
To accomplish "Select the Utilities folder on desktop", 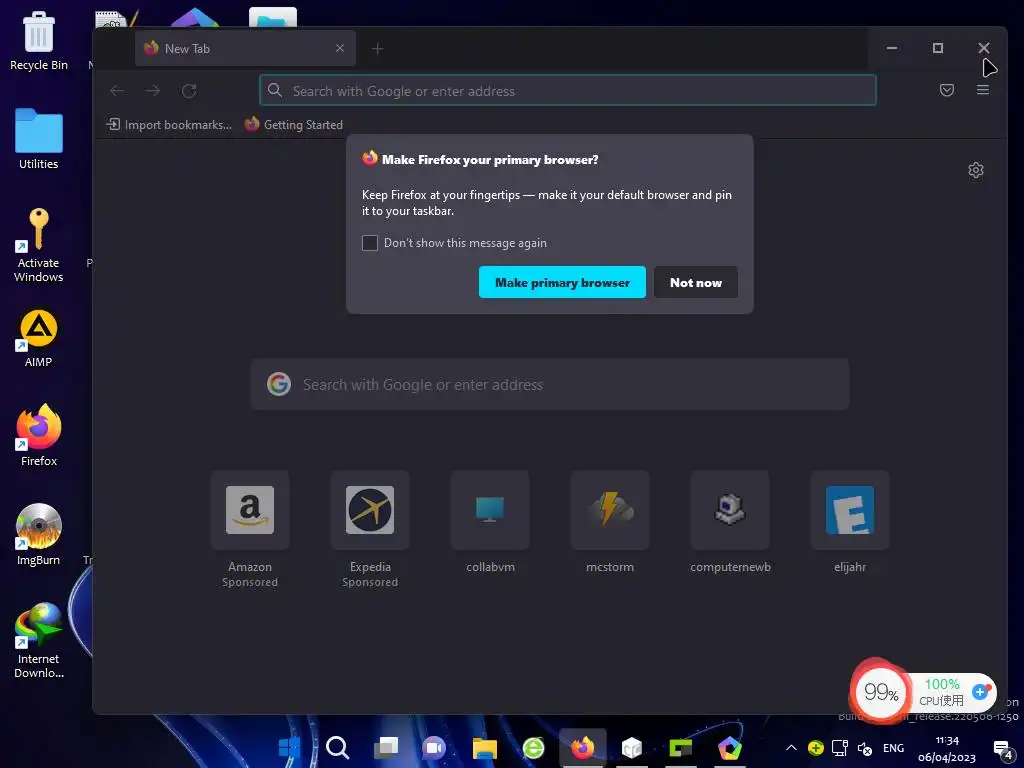I will 39,139.
